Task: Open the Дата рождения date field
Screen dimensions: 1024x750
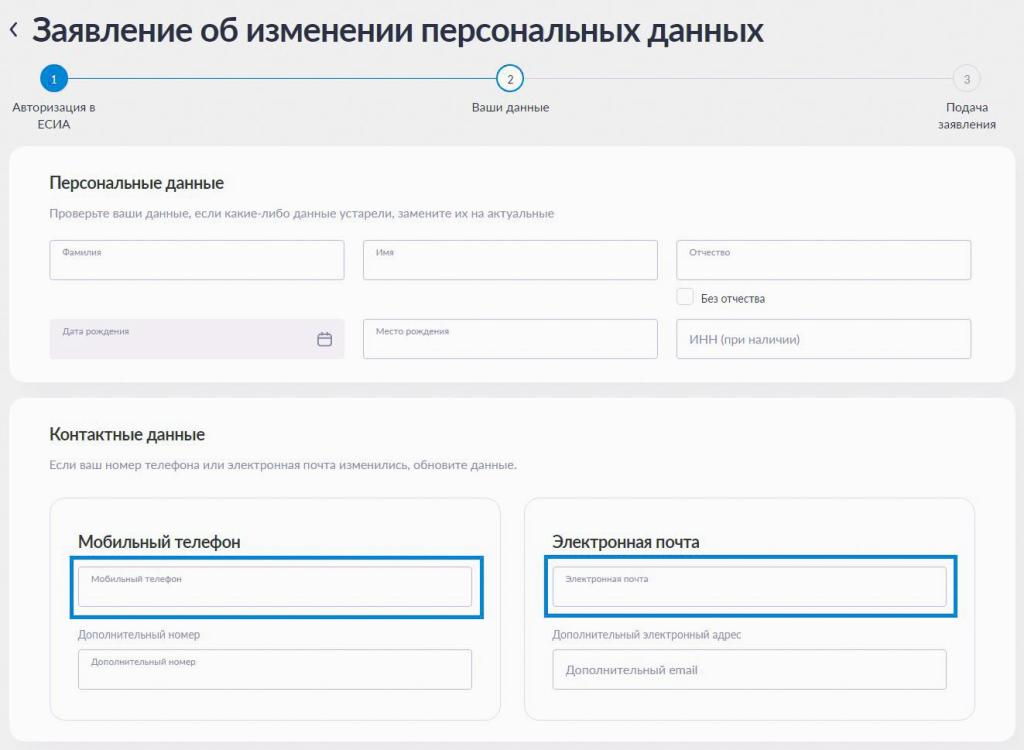Action: [x=180, y=339]
